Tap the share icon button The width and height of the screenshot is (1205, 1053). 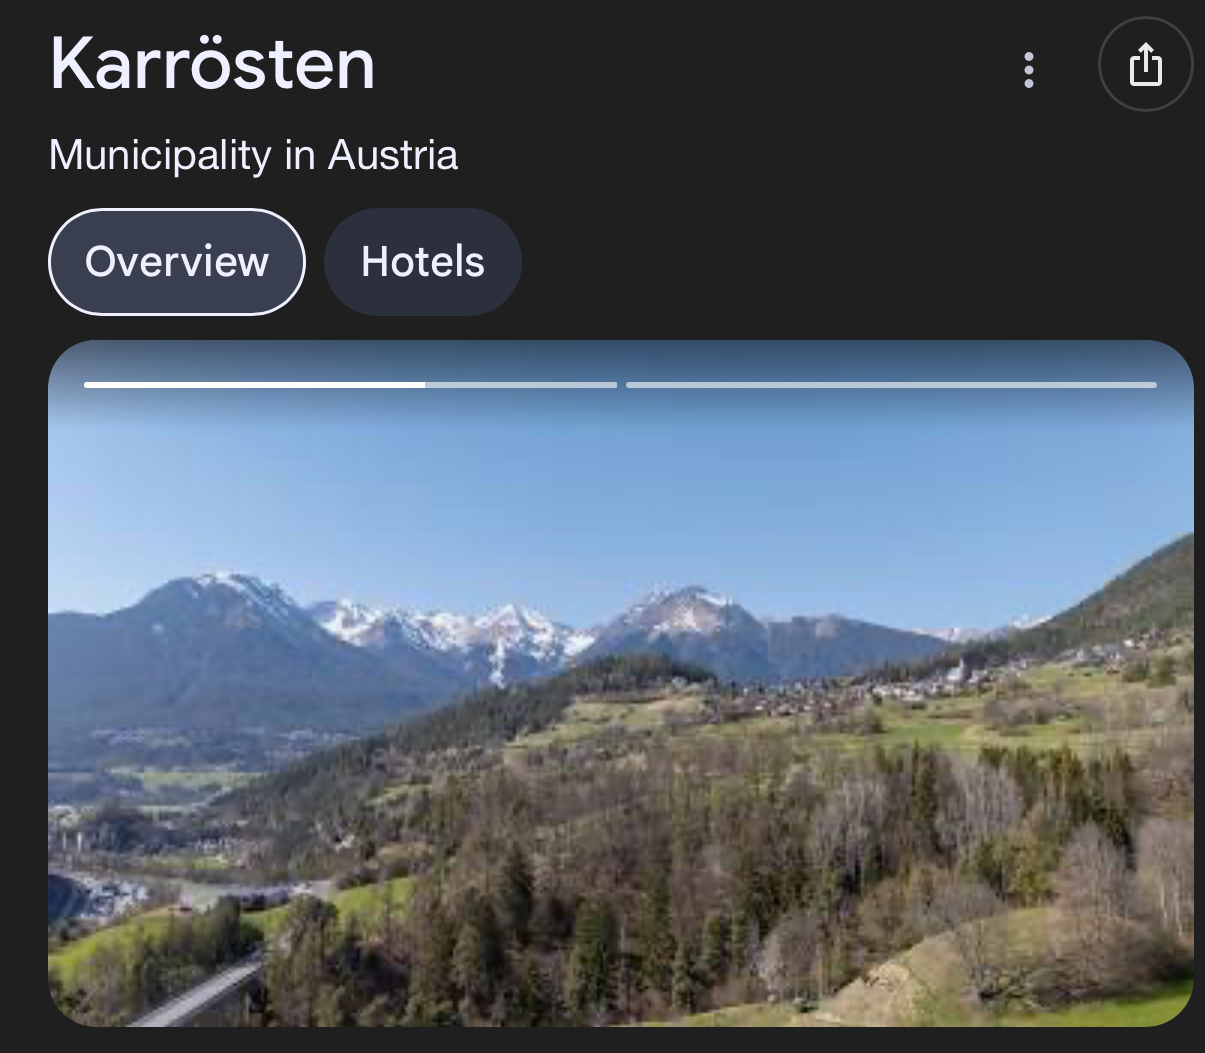(x=1145, y=65)
